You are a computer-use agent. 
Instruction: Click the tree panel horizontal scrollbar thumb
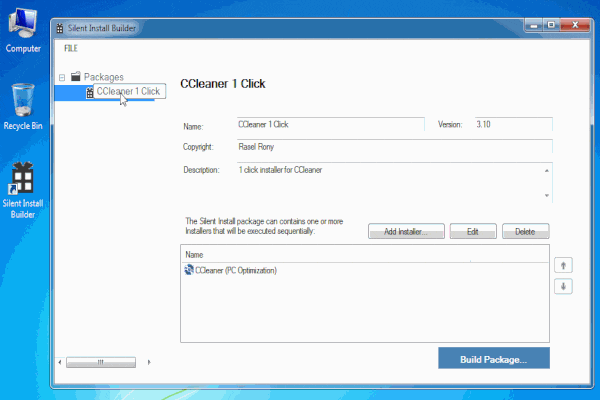click(x=101, y=362)
